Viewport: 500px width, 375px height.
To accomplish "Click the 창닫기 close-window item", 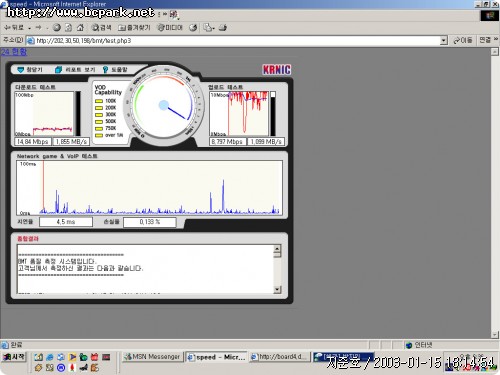I will pos(30,69).
